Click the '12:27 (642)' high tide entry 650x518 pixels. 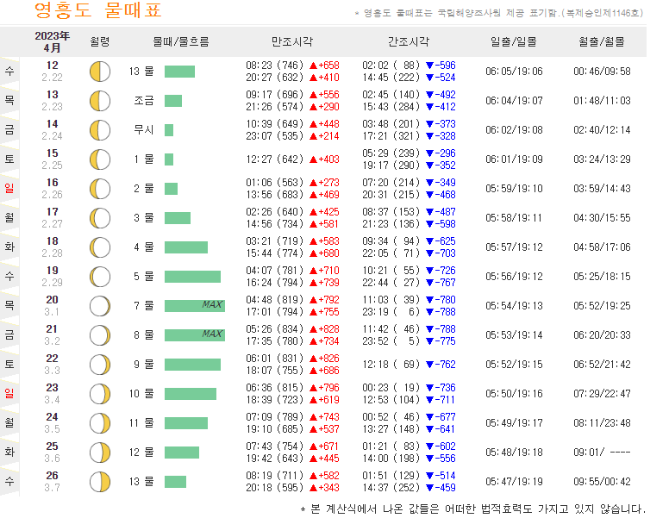tap(275, 159)
